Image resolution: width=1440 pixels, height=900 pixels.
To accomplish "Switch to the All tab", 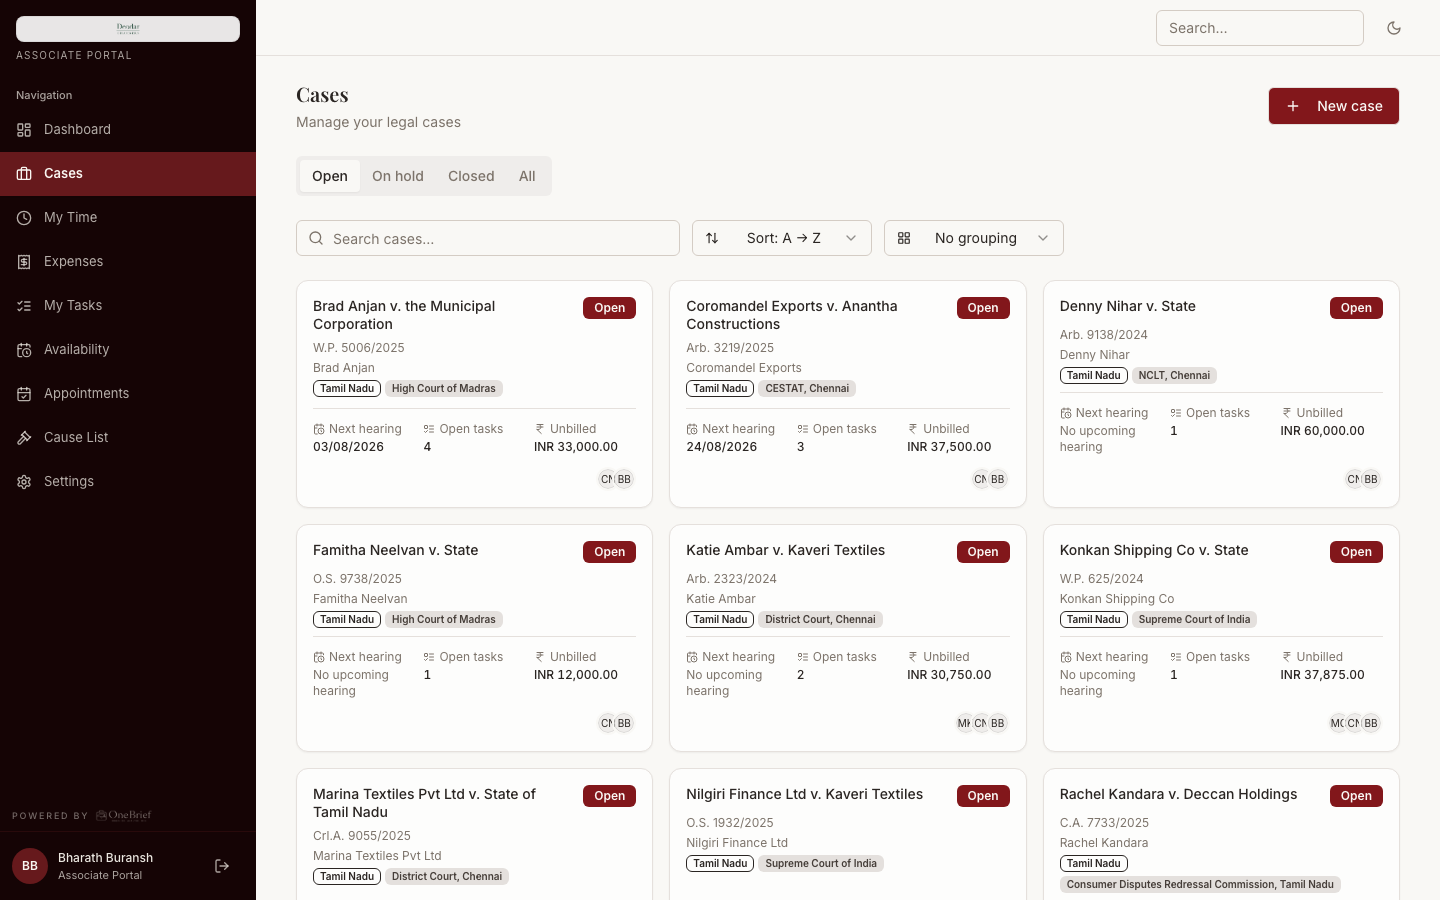I will coord(527,176).
